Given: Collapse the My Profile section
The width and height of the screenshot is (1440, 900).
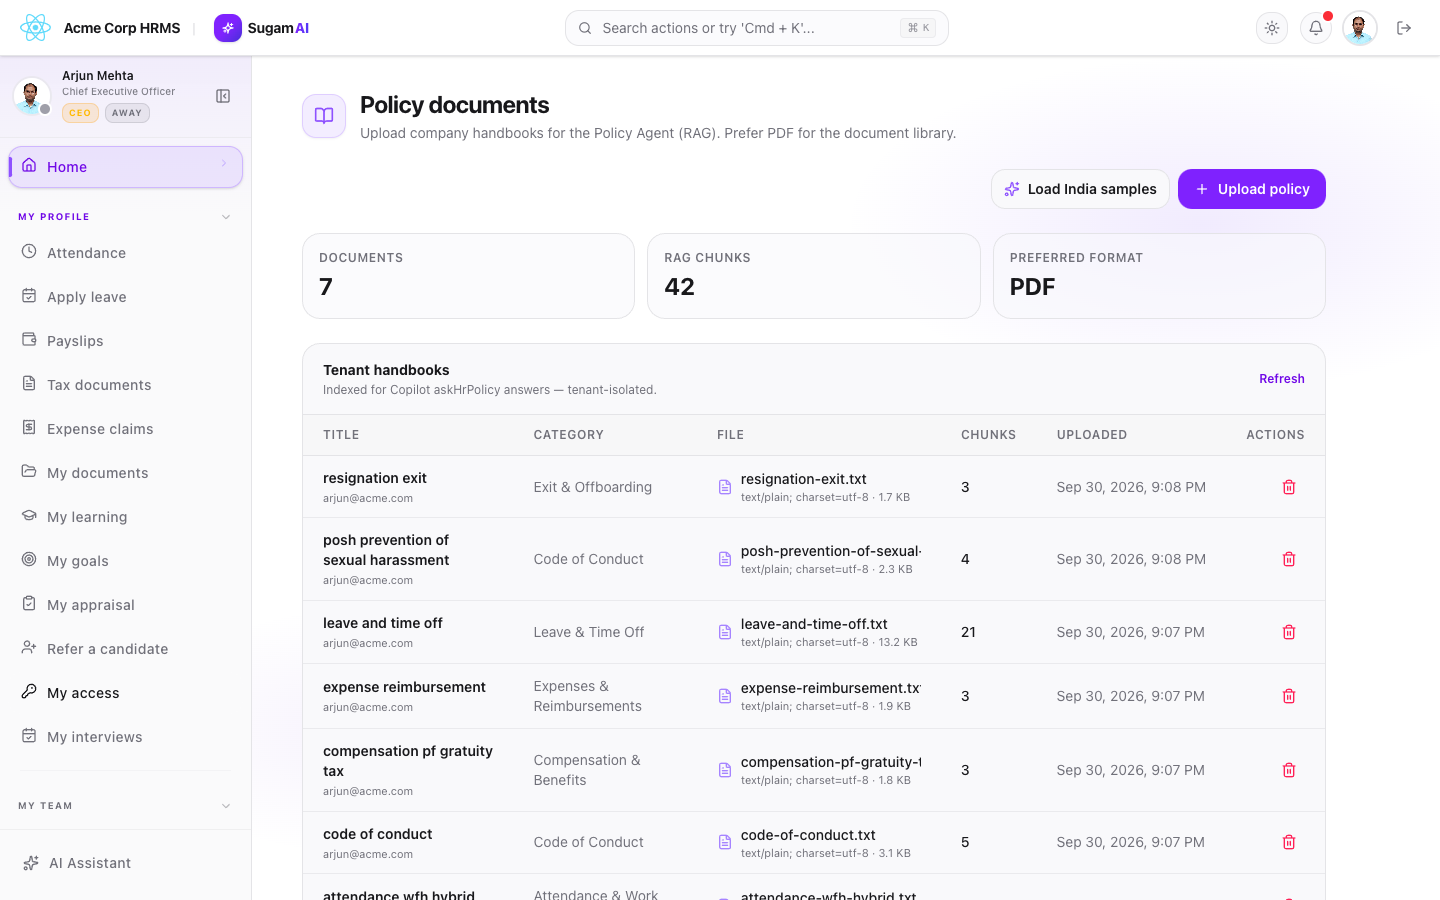Looking at the screenshot, I should click(x=226, y=217).
